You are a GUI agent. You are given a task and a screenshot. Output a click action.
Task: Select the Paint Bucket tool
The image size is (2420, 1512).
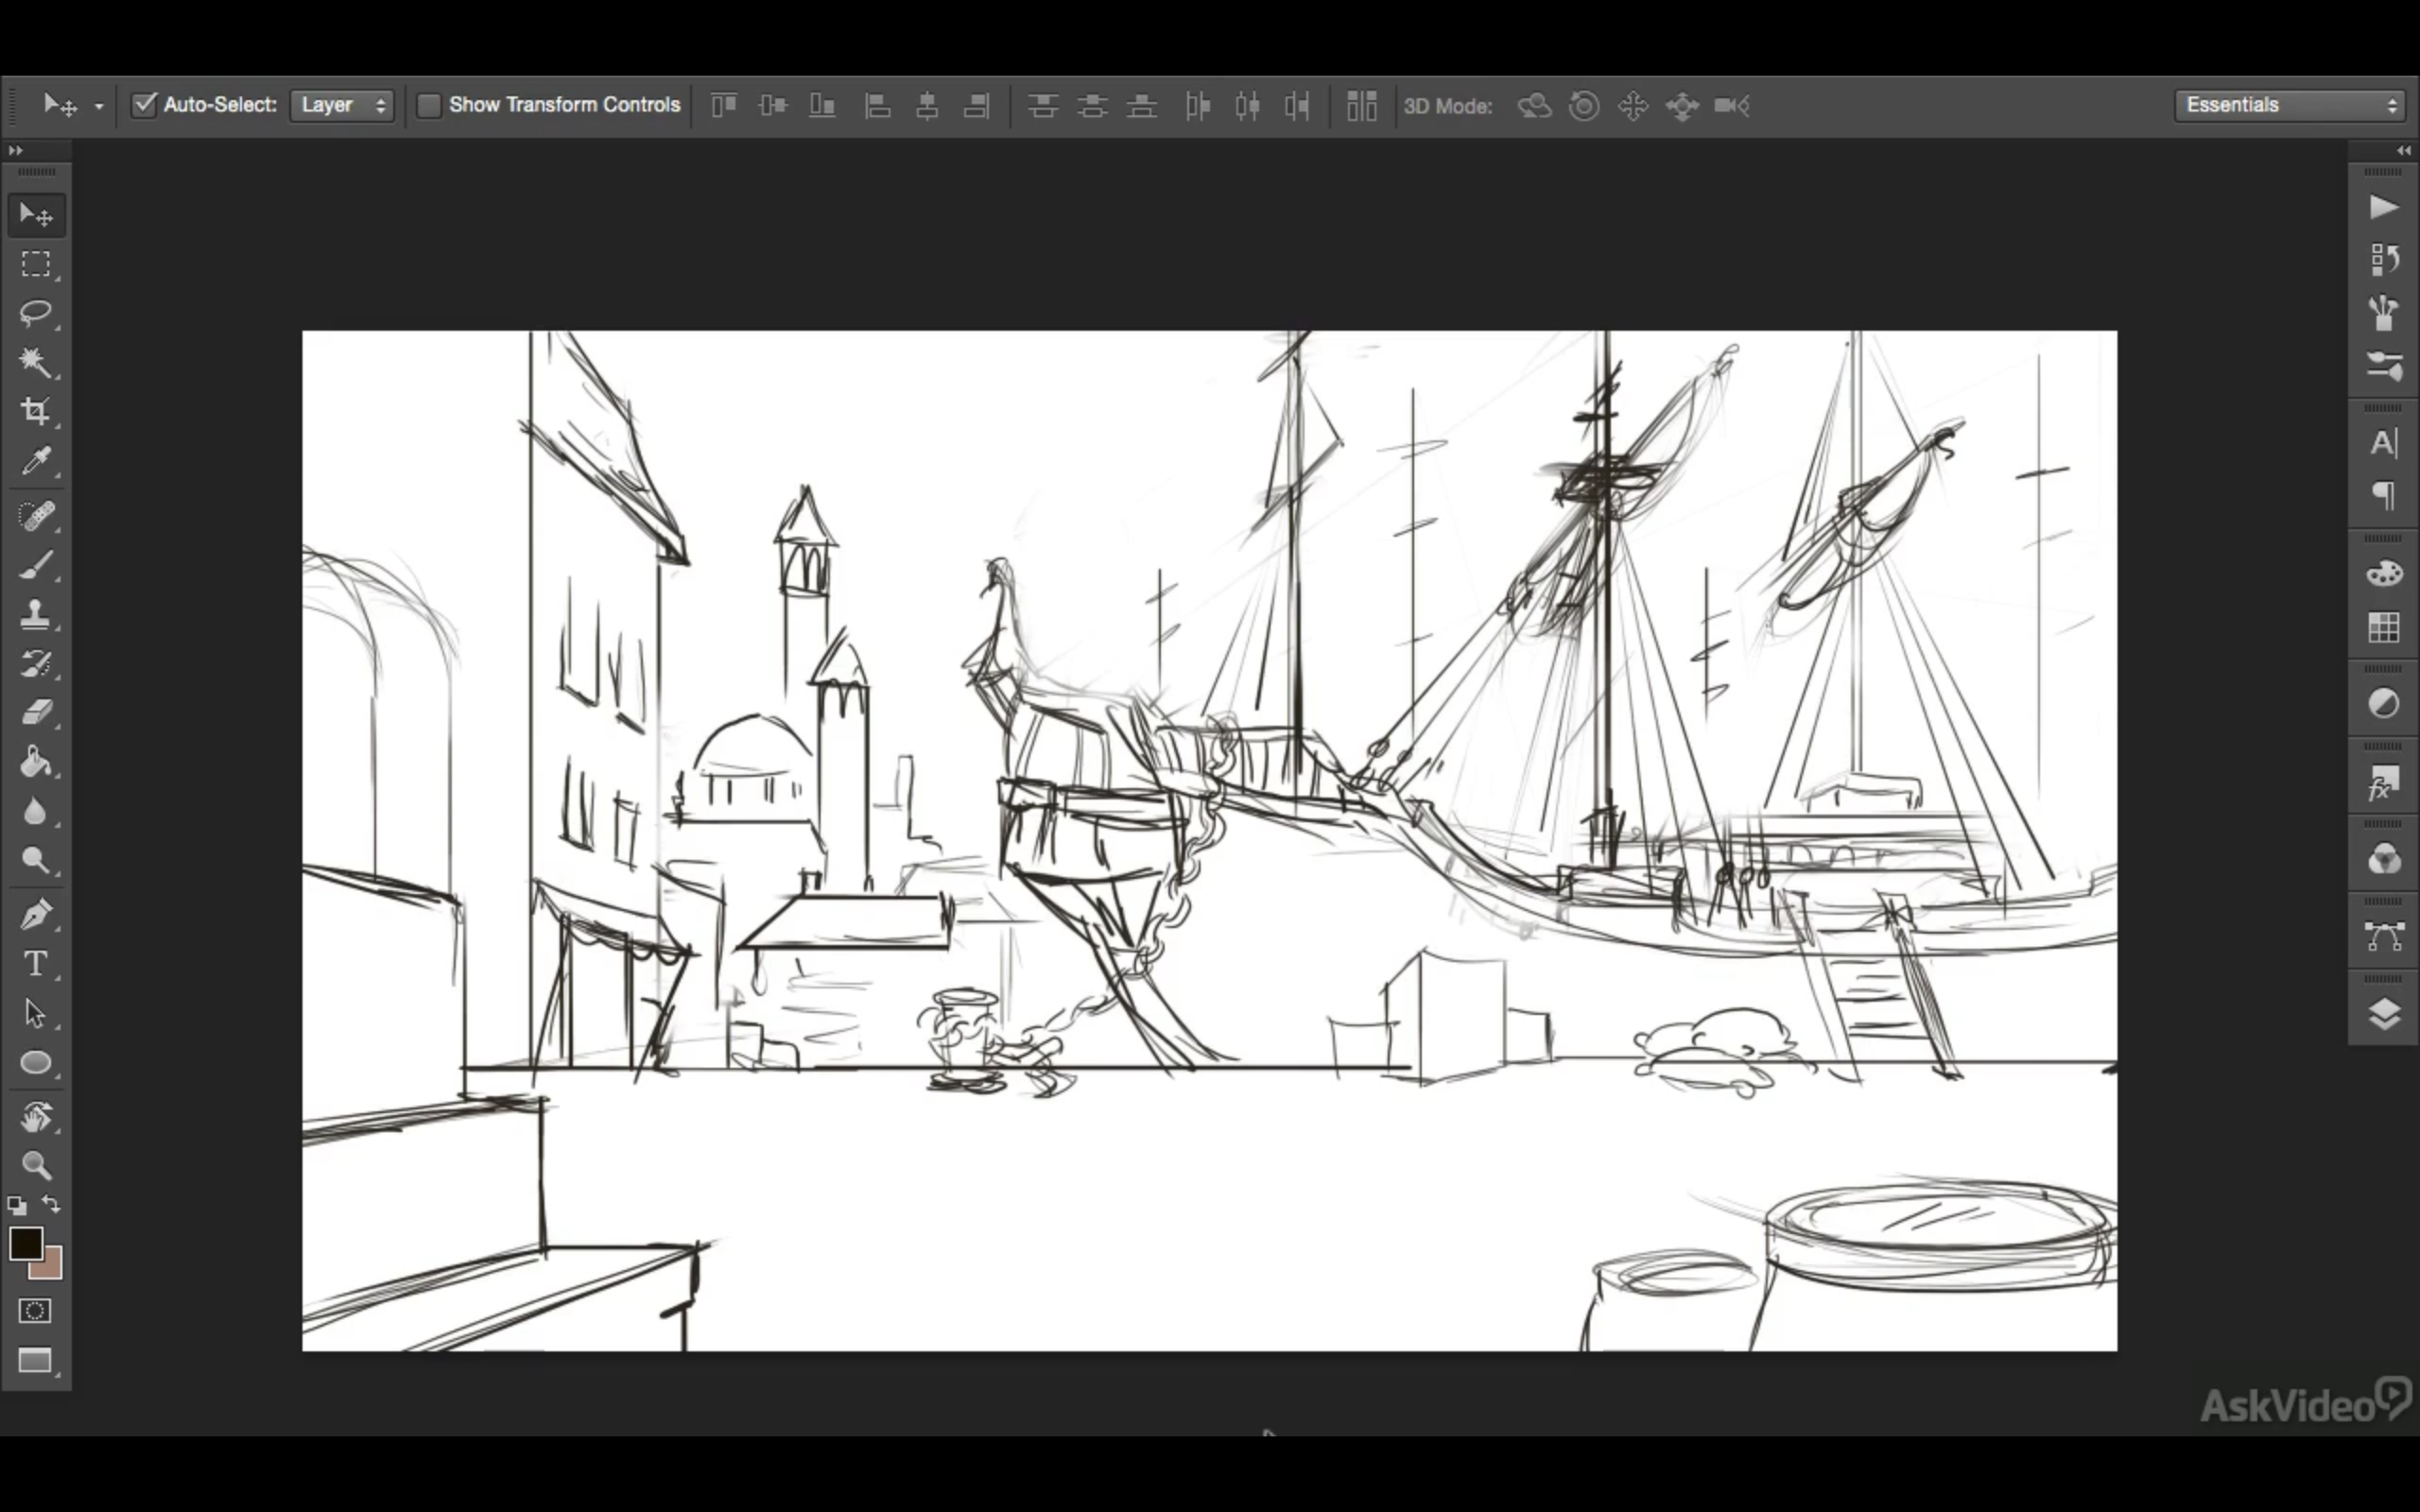(x=36, y=762)
